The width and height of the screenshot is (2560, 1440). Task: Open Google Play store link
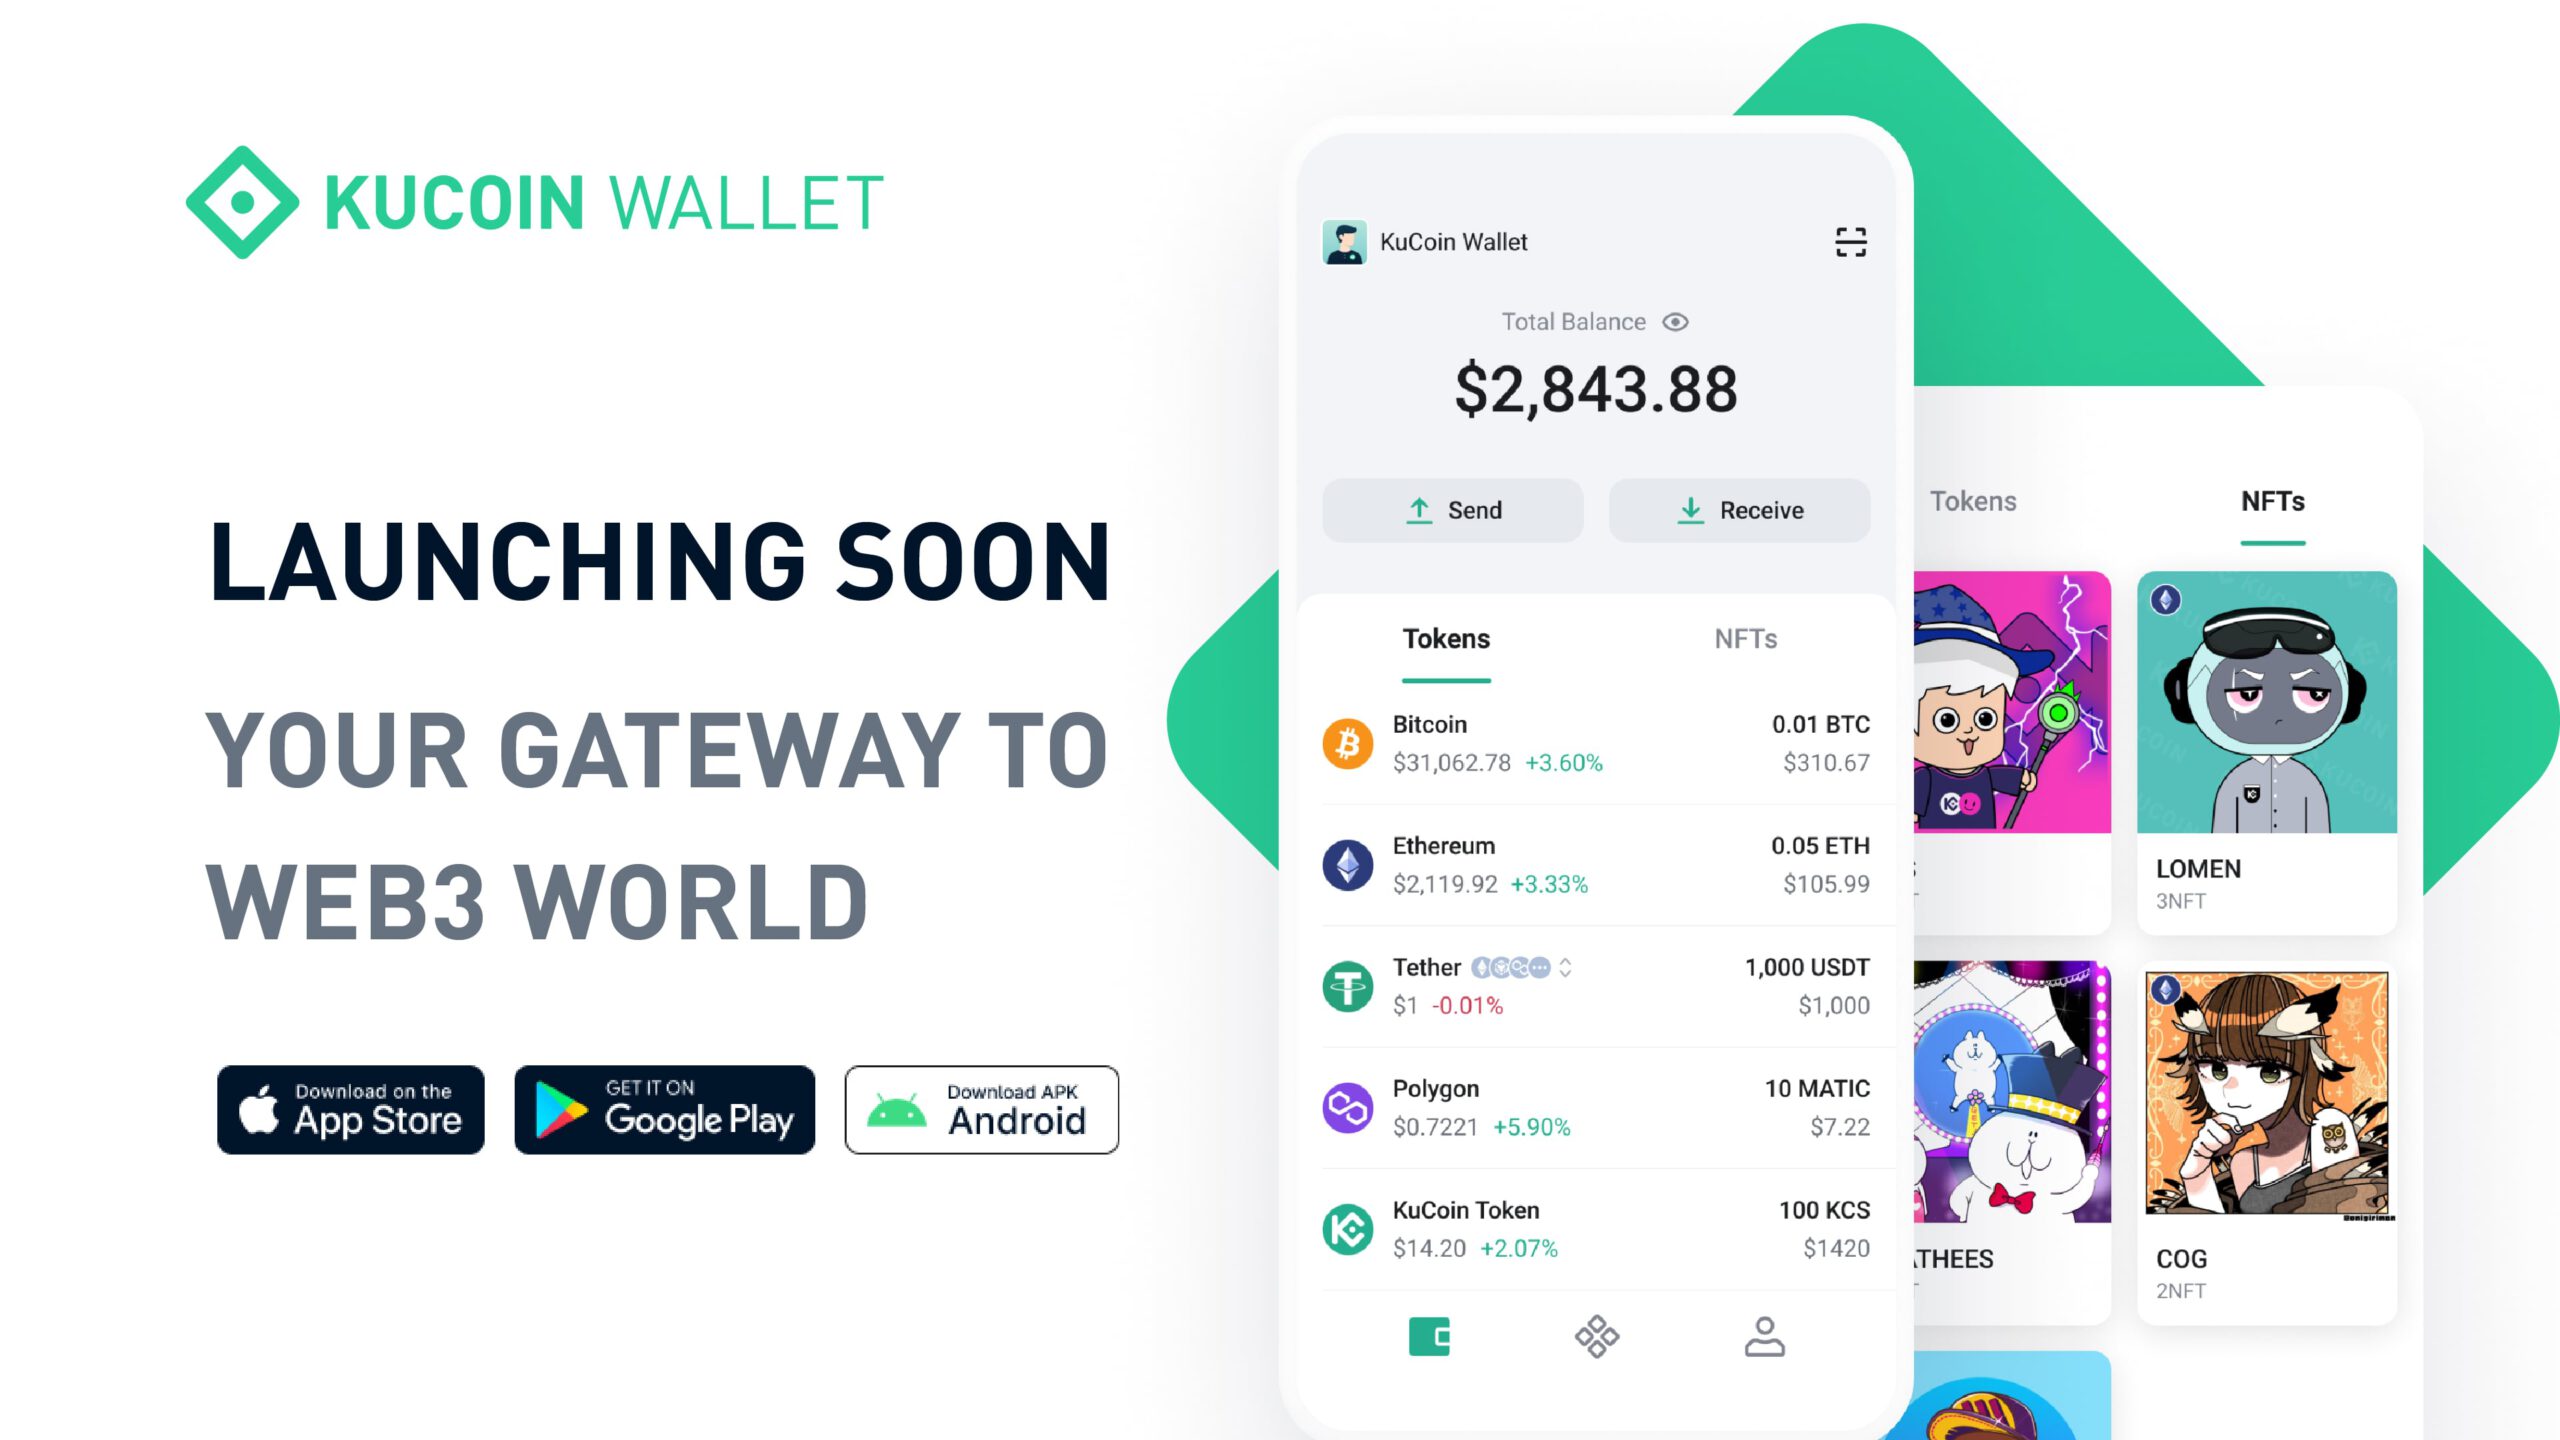[x=665, y=1109]
